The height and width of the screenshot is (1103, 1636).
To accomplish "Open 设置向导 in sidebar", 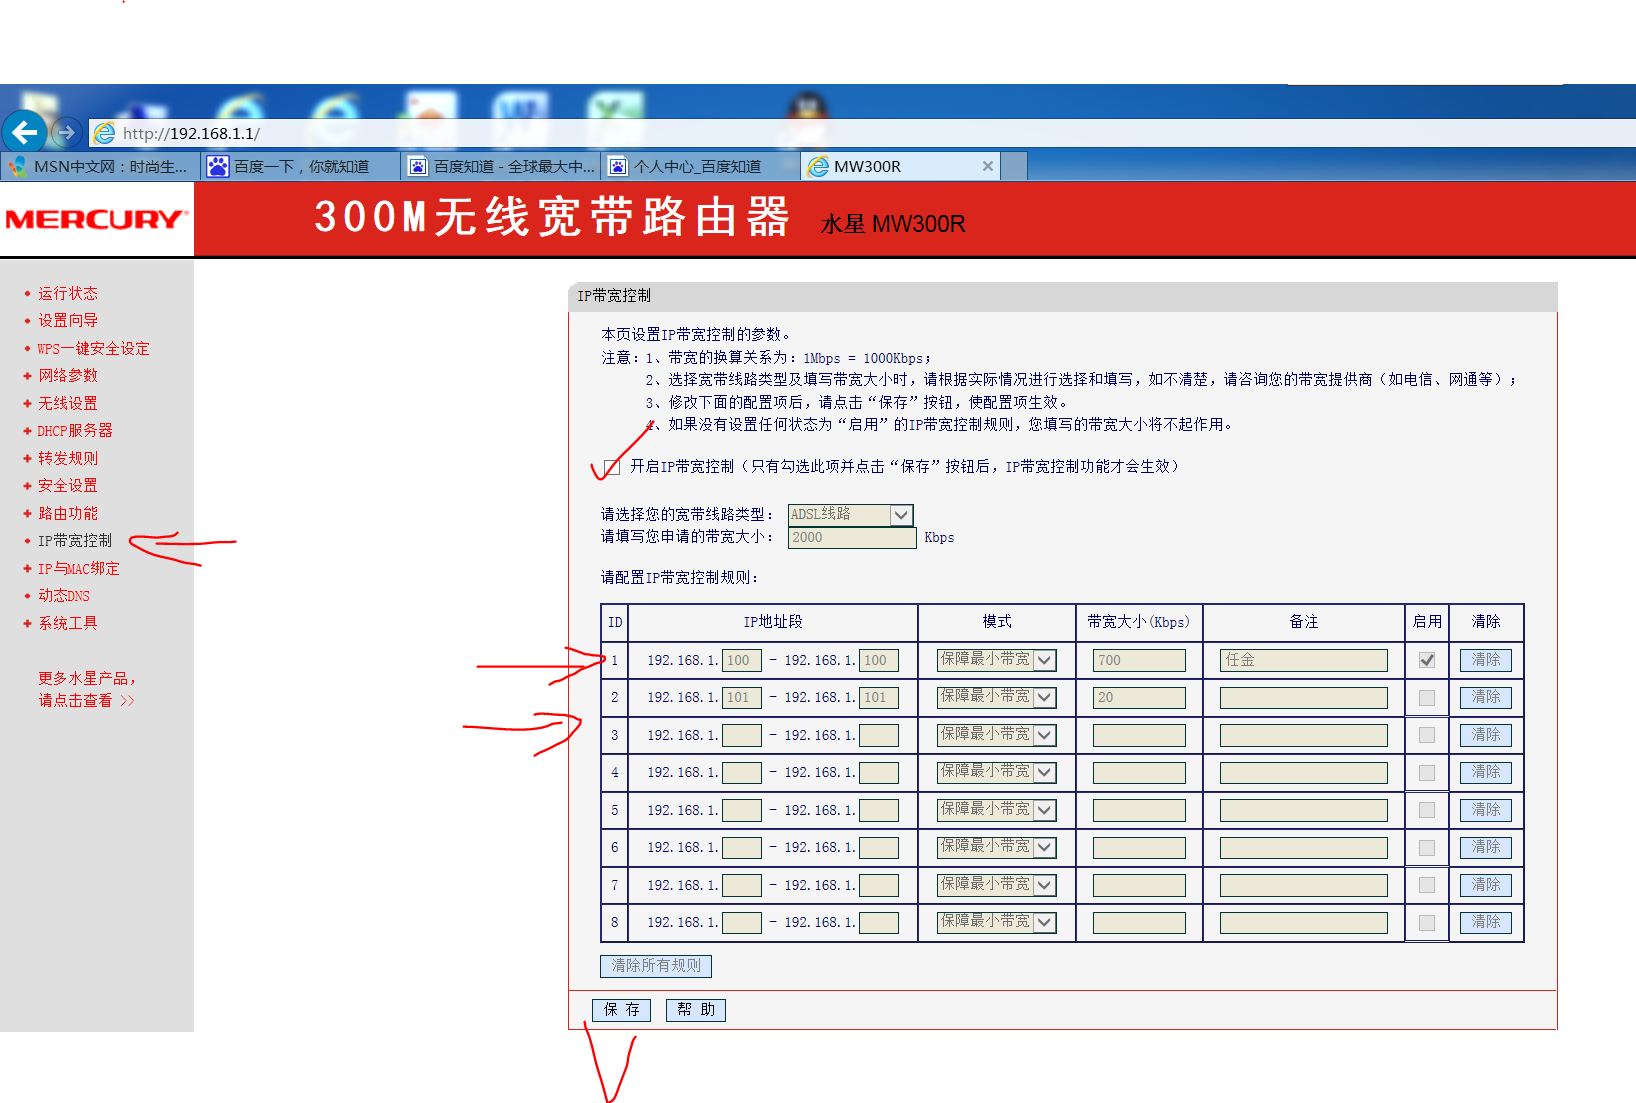I will (68, 320).
